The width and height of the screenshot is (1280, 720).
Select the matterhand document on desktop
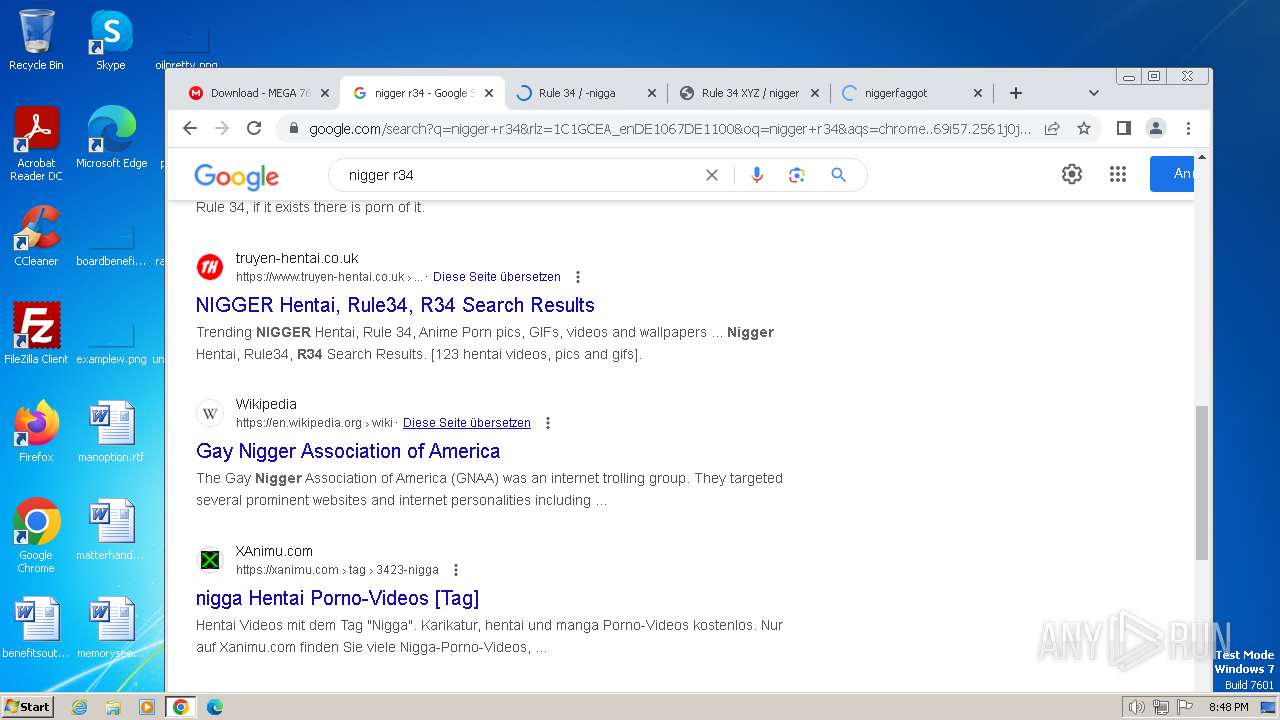coord(111,530)
